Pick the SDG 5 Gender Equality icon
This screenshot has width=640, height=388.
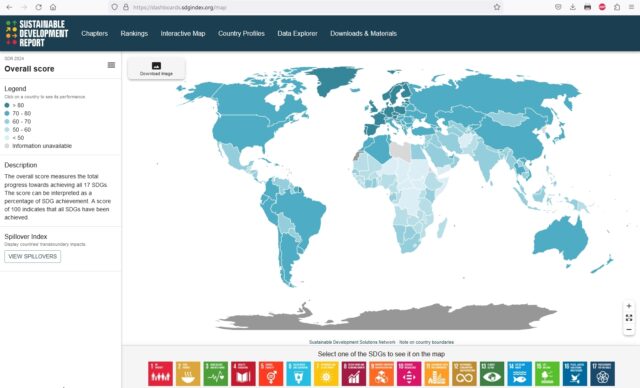[271, 373]
